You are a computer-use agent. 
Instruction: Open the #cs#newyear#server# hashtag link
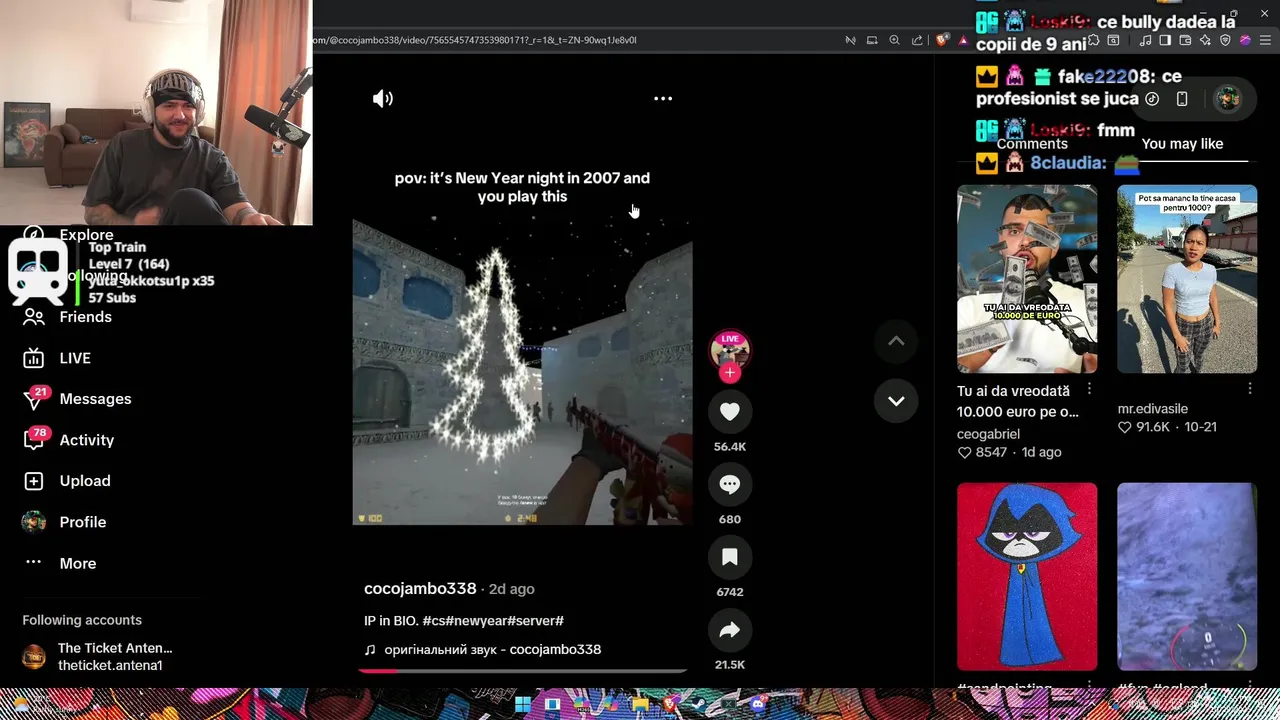click(493, 621)
